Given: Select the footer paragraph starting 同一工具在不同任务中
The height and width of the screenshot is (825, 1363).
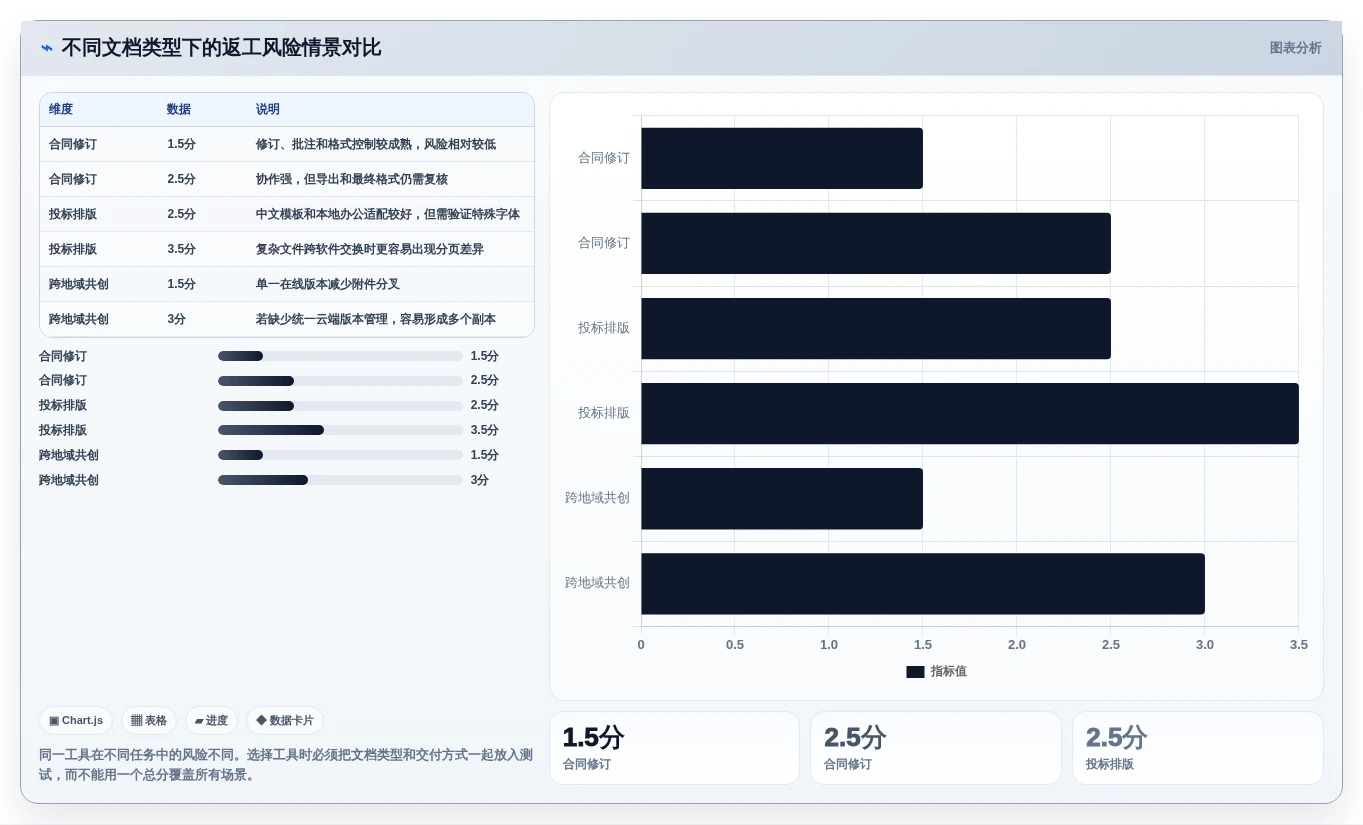Looking at the screenshot, I should pyautogui.click(x=286, y=765).
